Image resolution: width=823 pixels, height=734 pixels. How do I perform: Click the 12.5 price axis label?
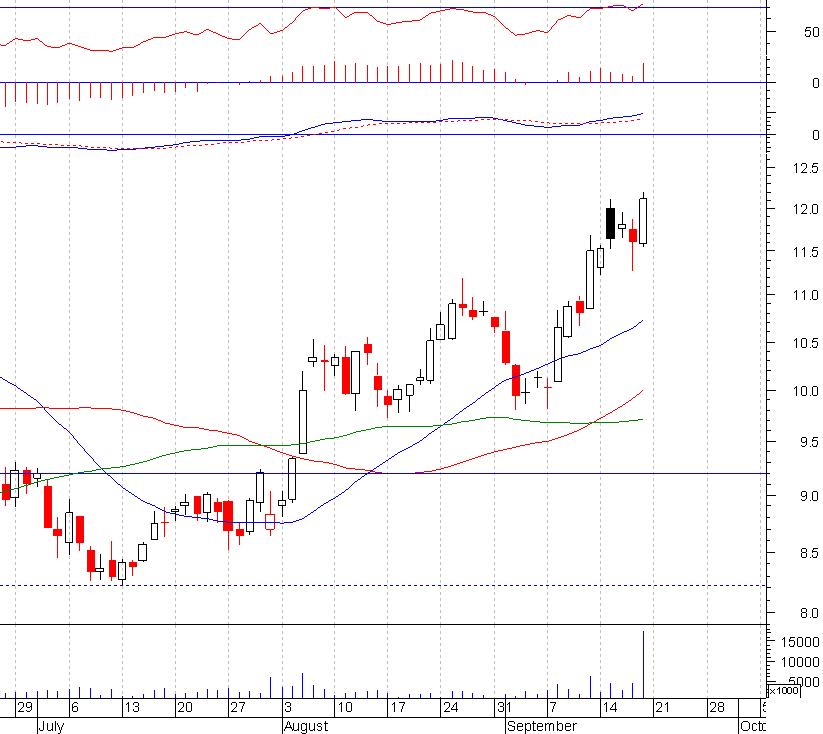(806, 168)
